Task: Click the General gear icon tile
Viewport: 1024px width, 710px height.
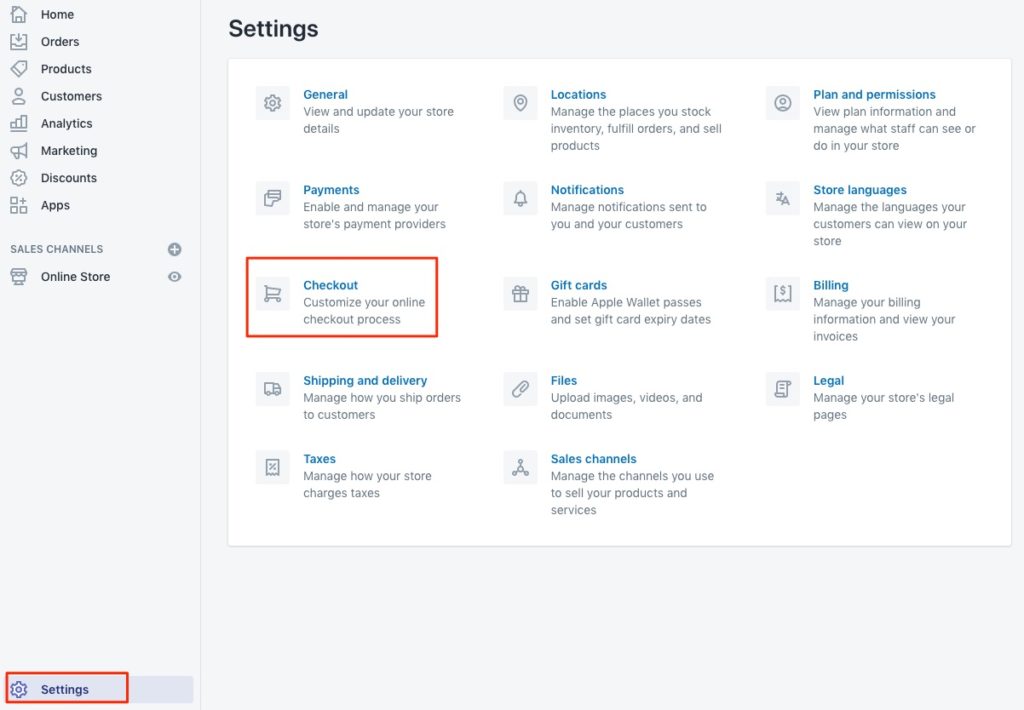Action: click(x=272, y=103)
